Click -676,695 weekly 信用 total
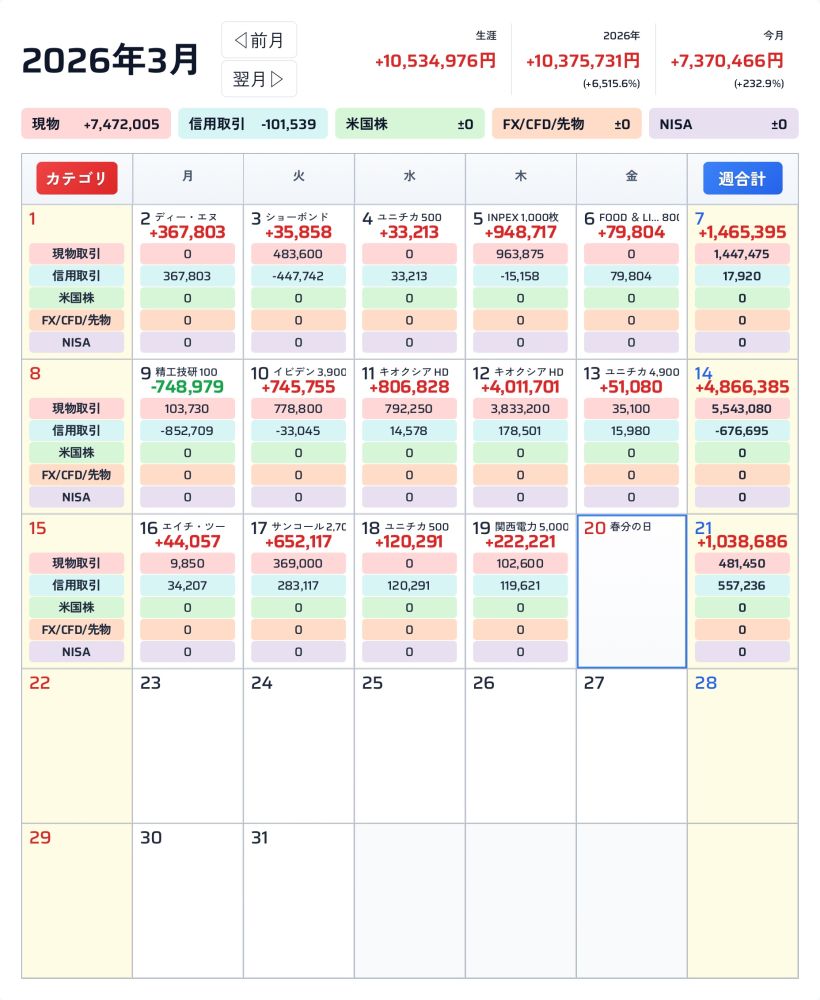 click(742, 431)
